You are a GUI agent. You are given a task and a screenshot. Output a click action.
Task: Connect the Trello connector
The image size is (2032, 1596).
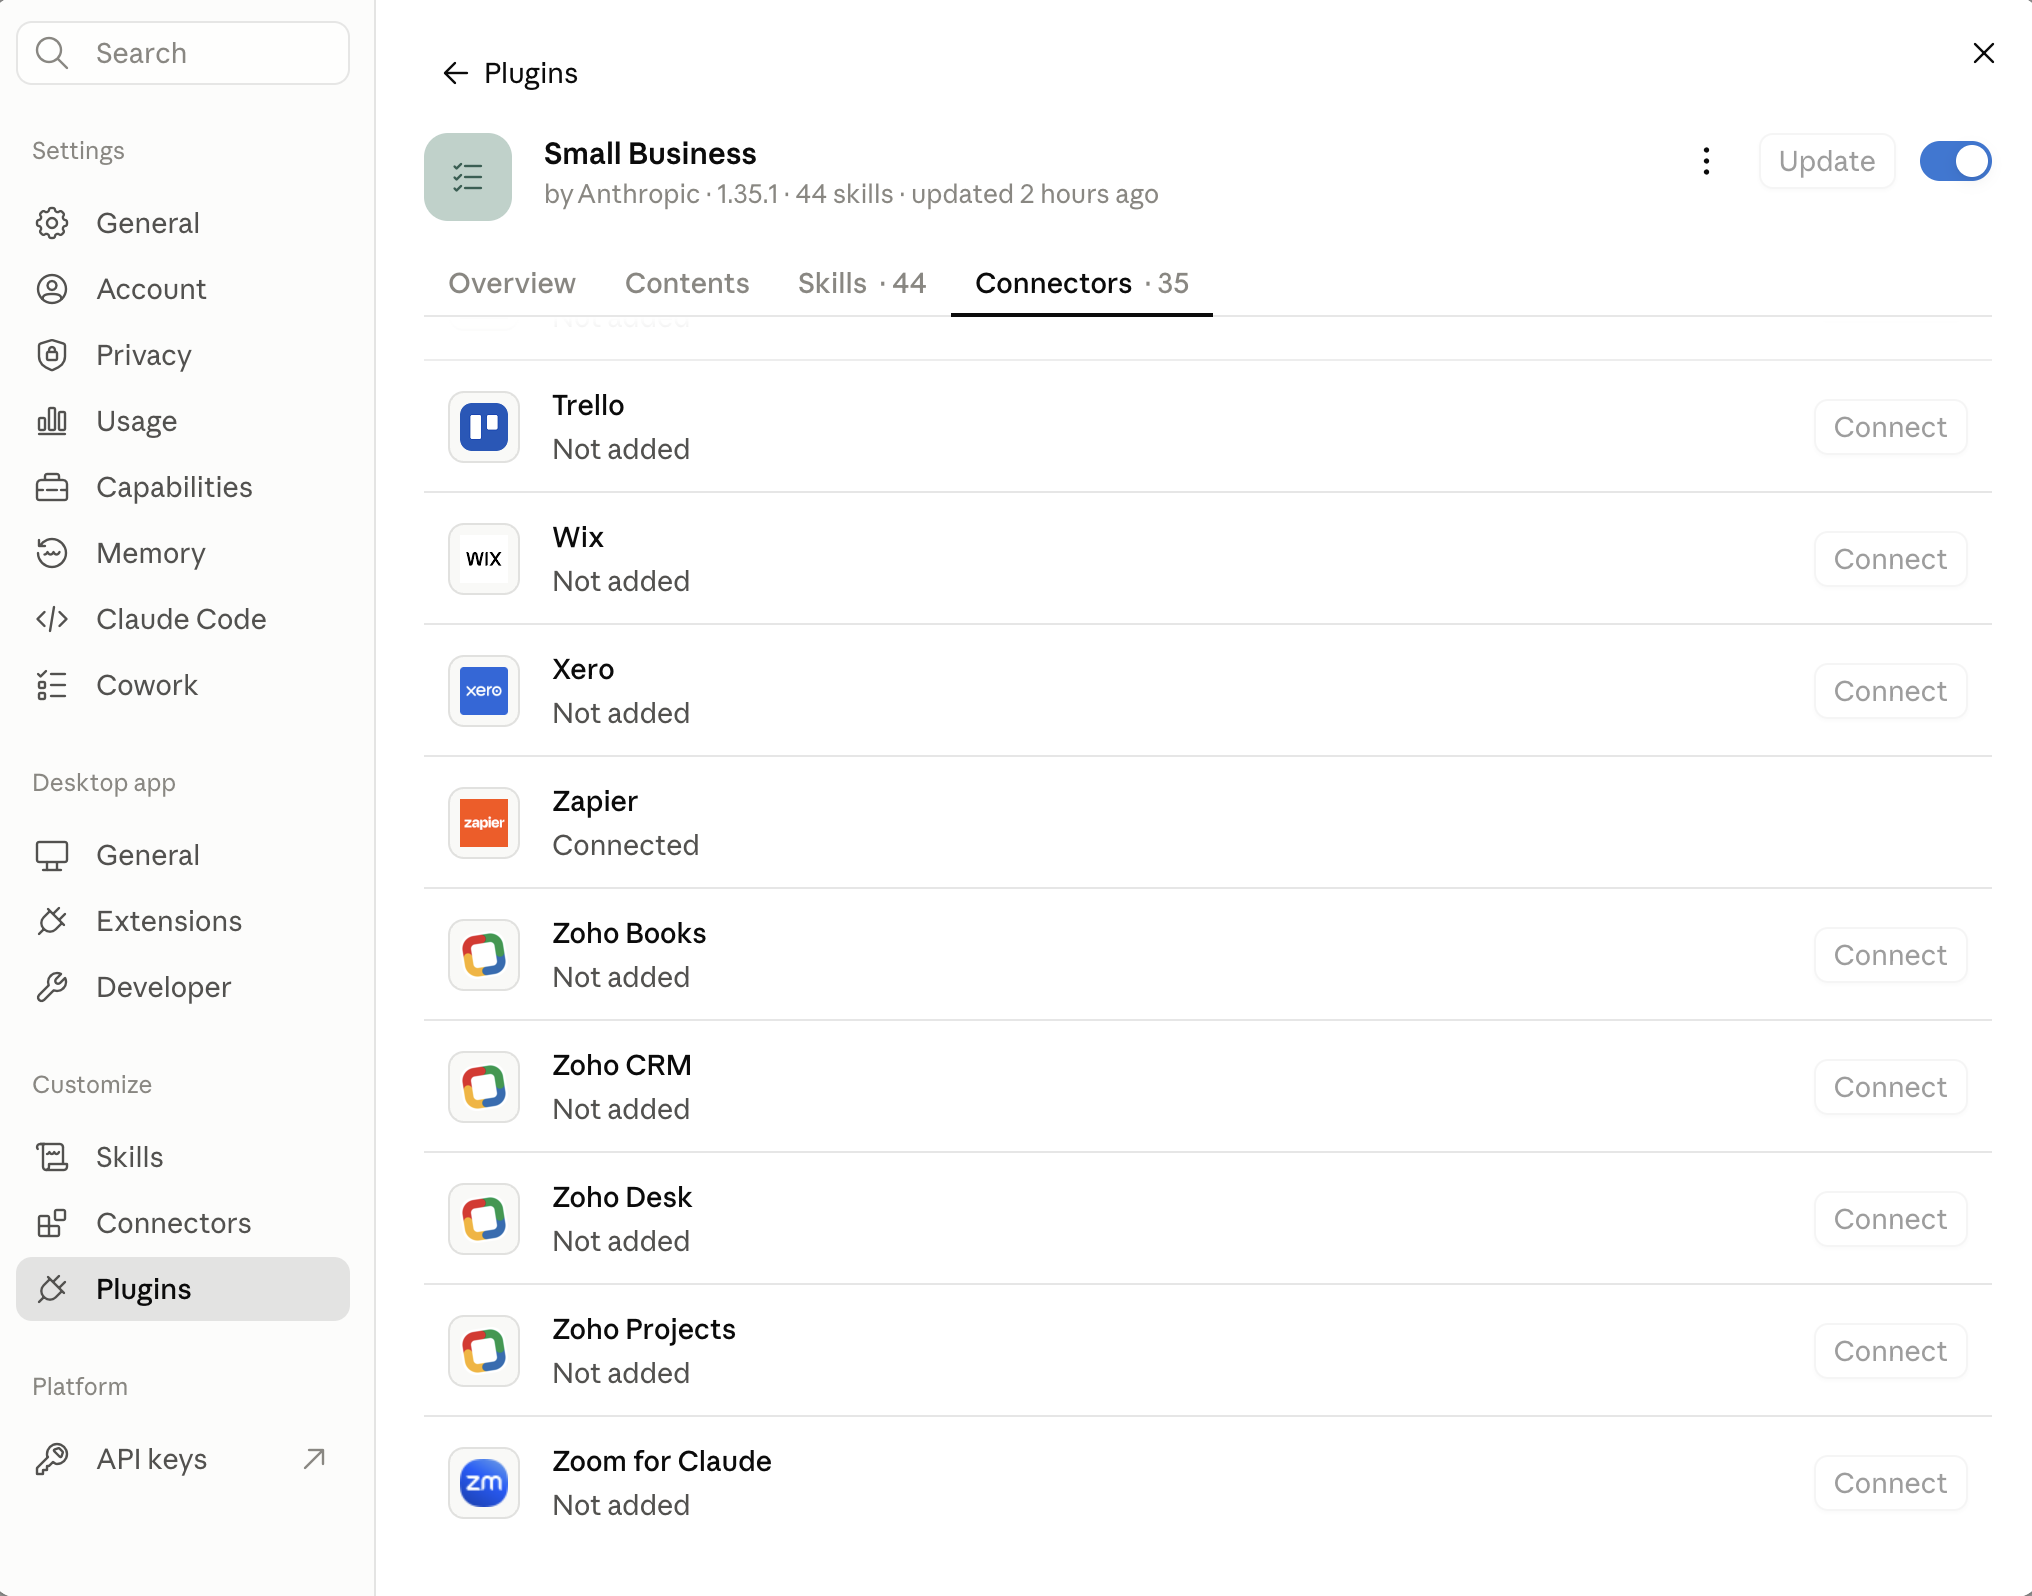coord(1890,427)
